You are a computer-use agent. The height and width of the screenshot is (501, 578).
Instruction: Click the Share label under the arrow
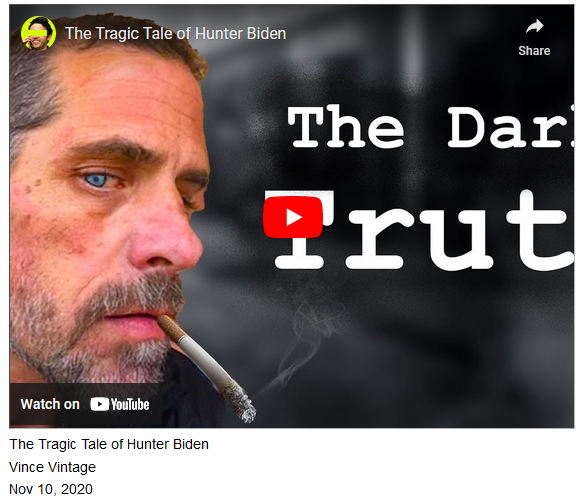tap(534, 51)
